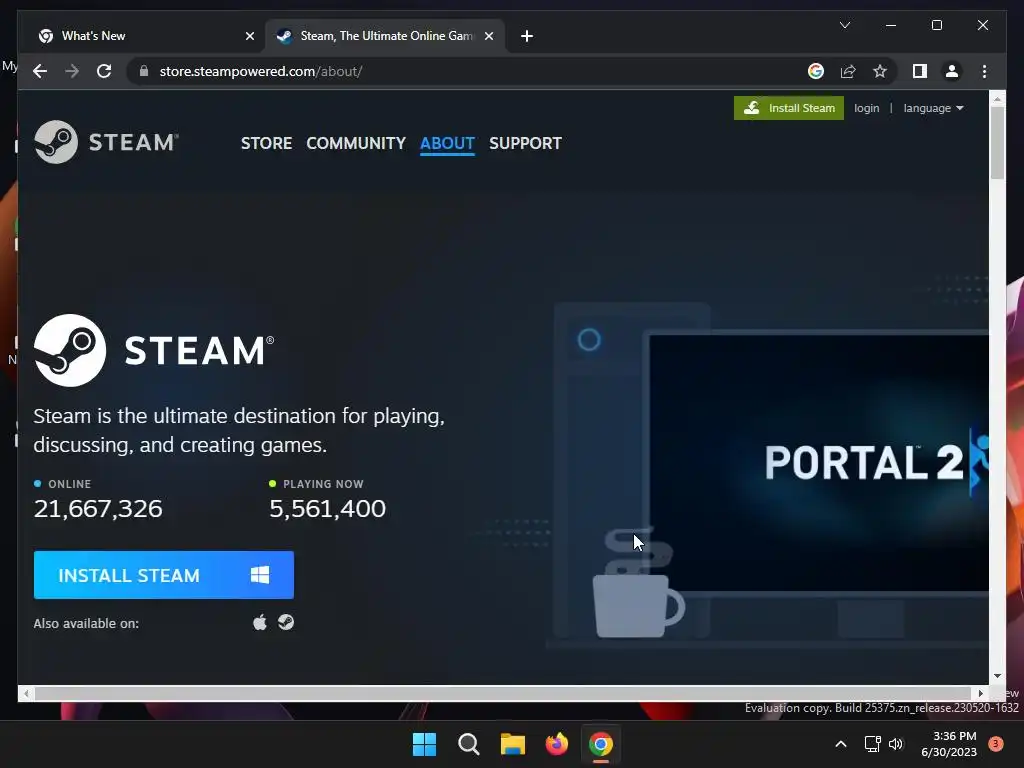The height and width of the screenshot is (768, 1024).
Task: Launch Firefox from taskbar
Action: [x=556, y=744]
